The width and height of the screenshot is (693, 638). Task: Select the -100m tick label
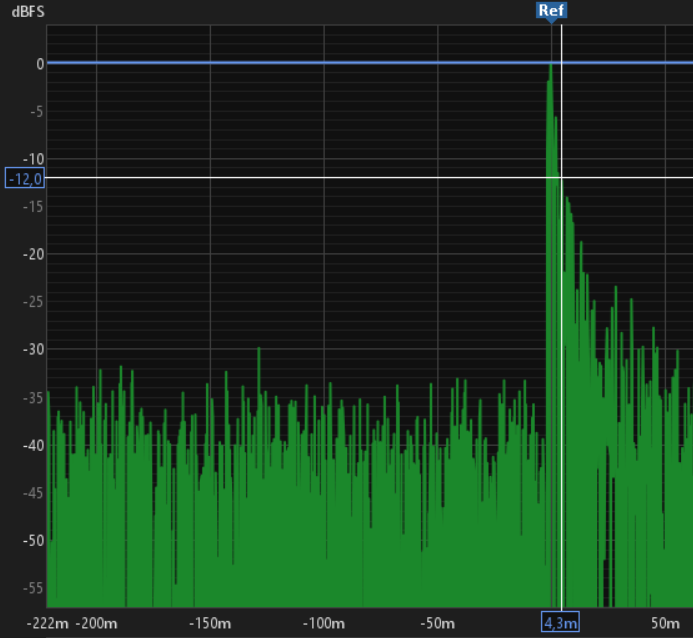[323, 624]
